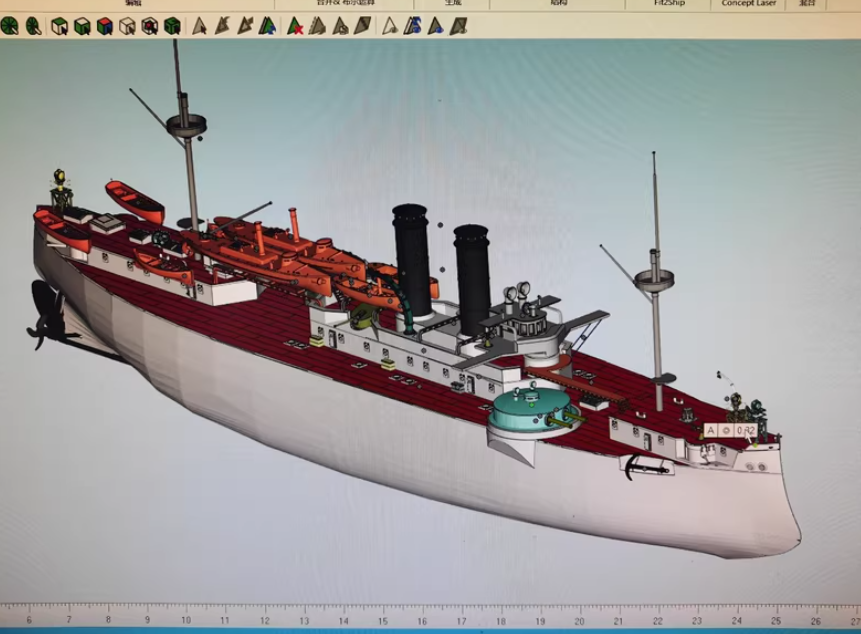Select the gray triangle with cursor icon
This screenshot has width=861, height=634.
tap(200, 26)
